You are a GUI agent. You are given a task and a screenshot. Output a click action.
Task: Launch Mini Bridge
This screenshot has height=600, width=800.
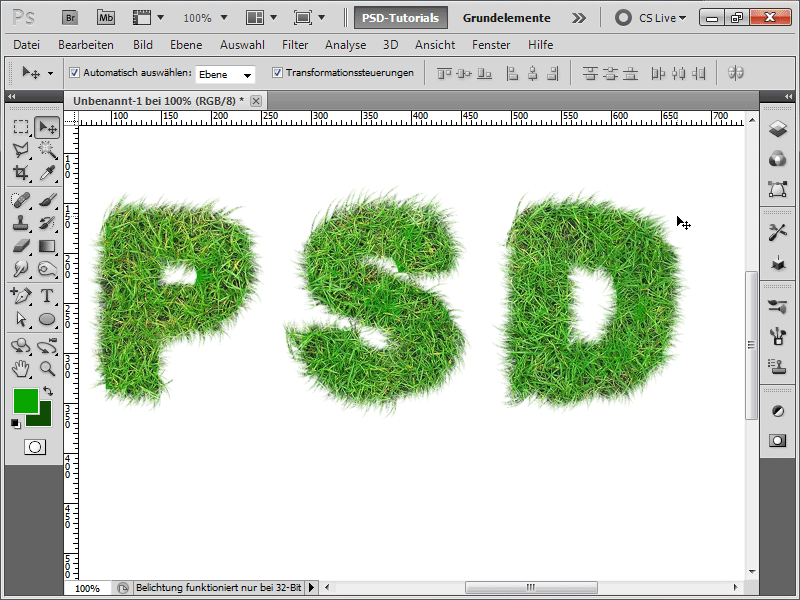[x=106, y=18]
